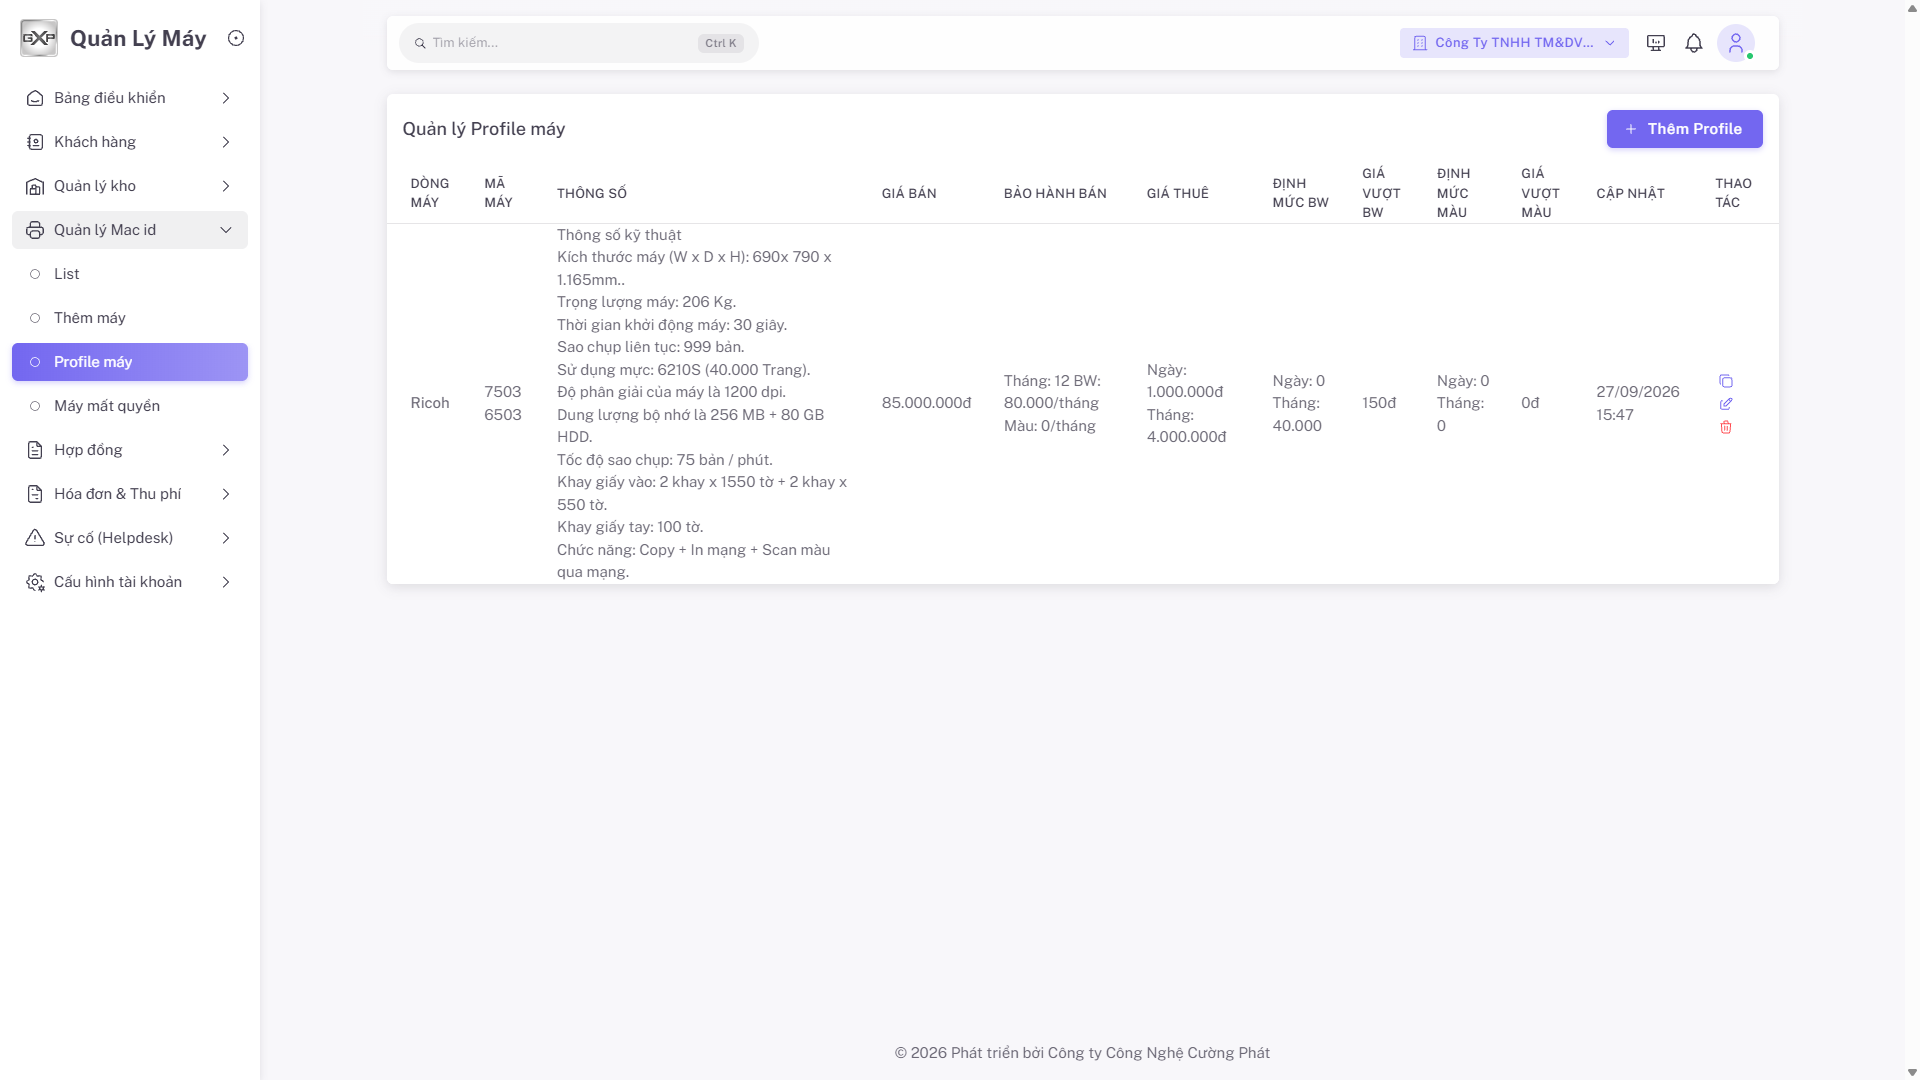This screenshot has height=1080, width=1920.
Task: Click the search magnifier icon
Action: point(420,43)
